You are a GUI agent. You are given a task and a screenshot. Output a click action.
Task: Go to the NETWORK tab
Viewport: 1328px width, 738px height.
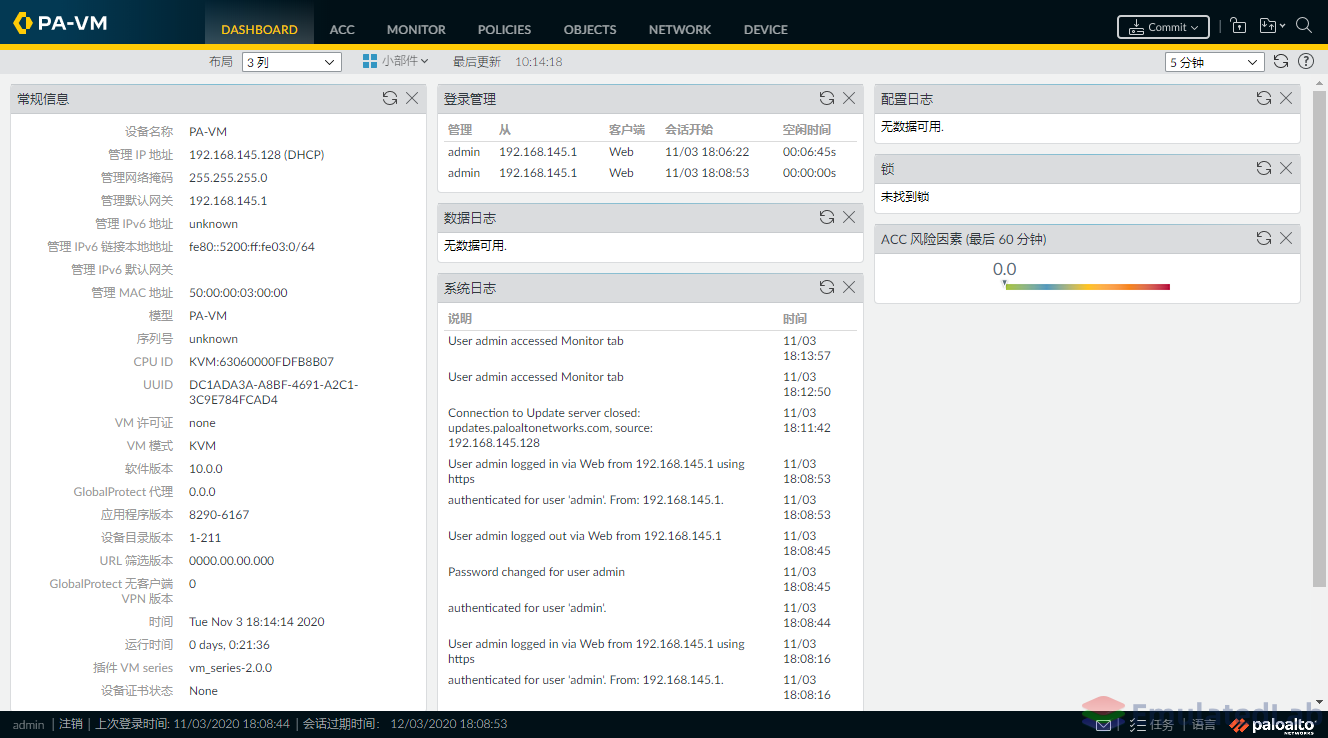(x=680, y=29)
